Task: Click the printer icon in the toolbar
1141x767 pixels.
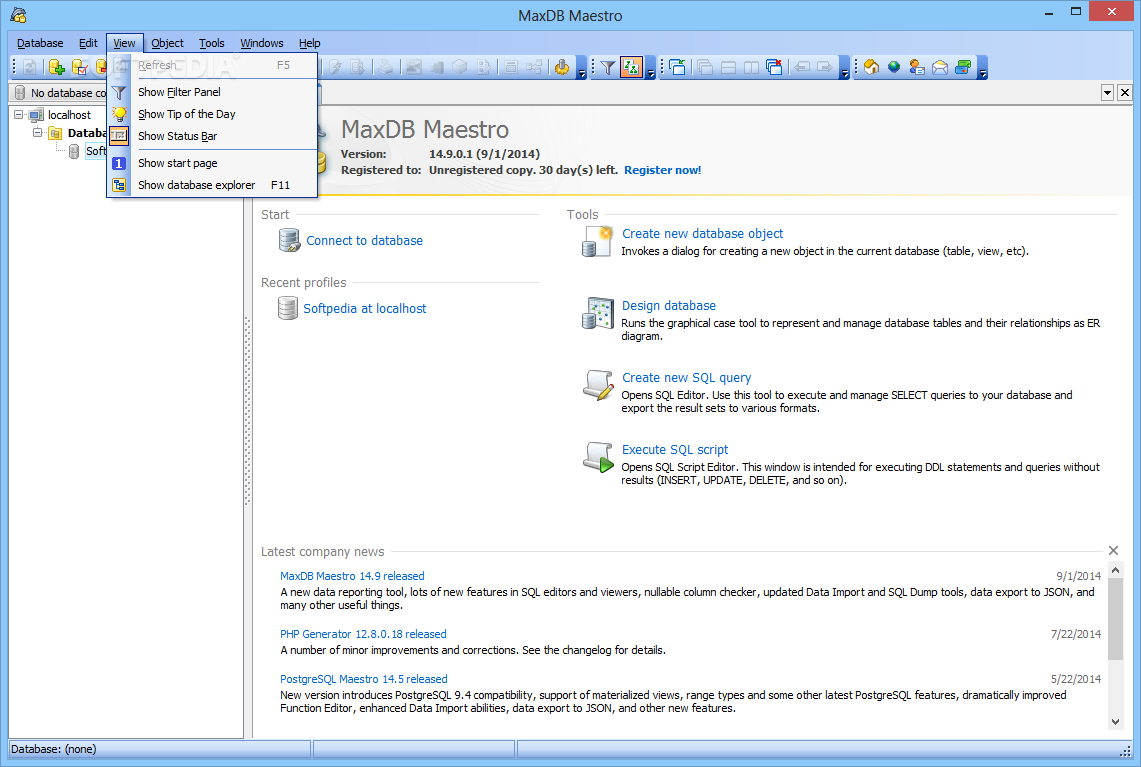Action: pyautogui.click(x=385, y=68)
